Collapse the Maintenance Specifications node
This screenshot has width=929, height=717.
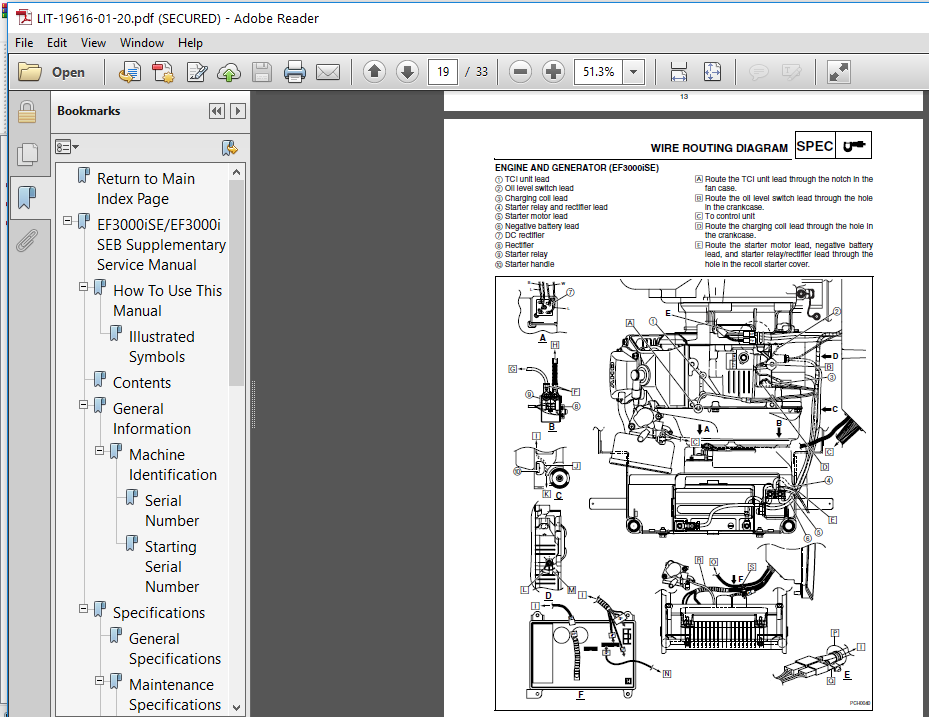click(100, 681)
